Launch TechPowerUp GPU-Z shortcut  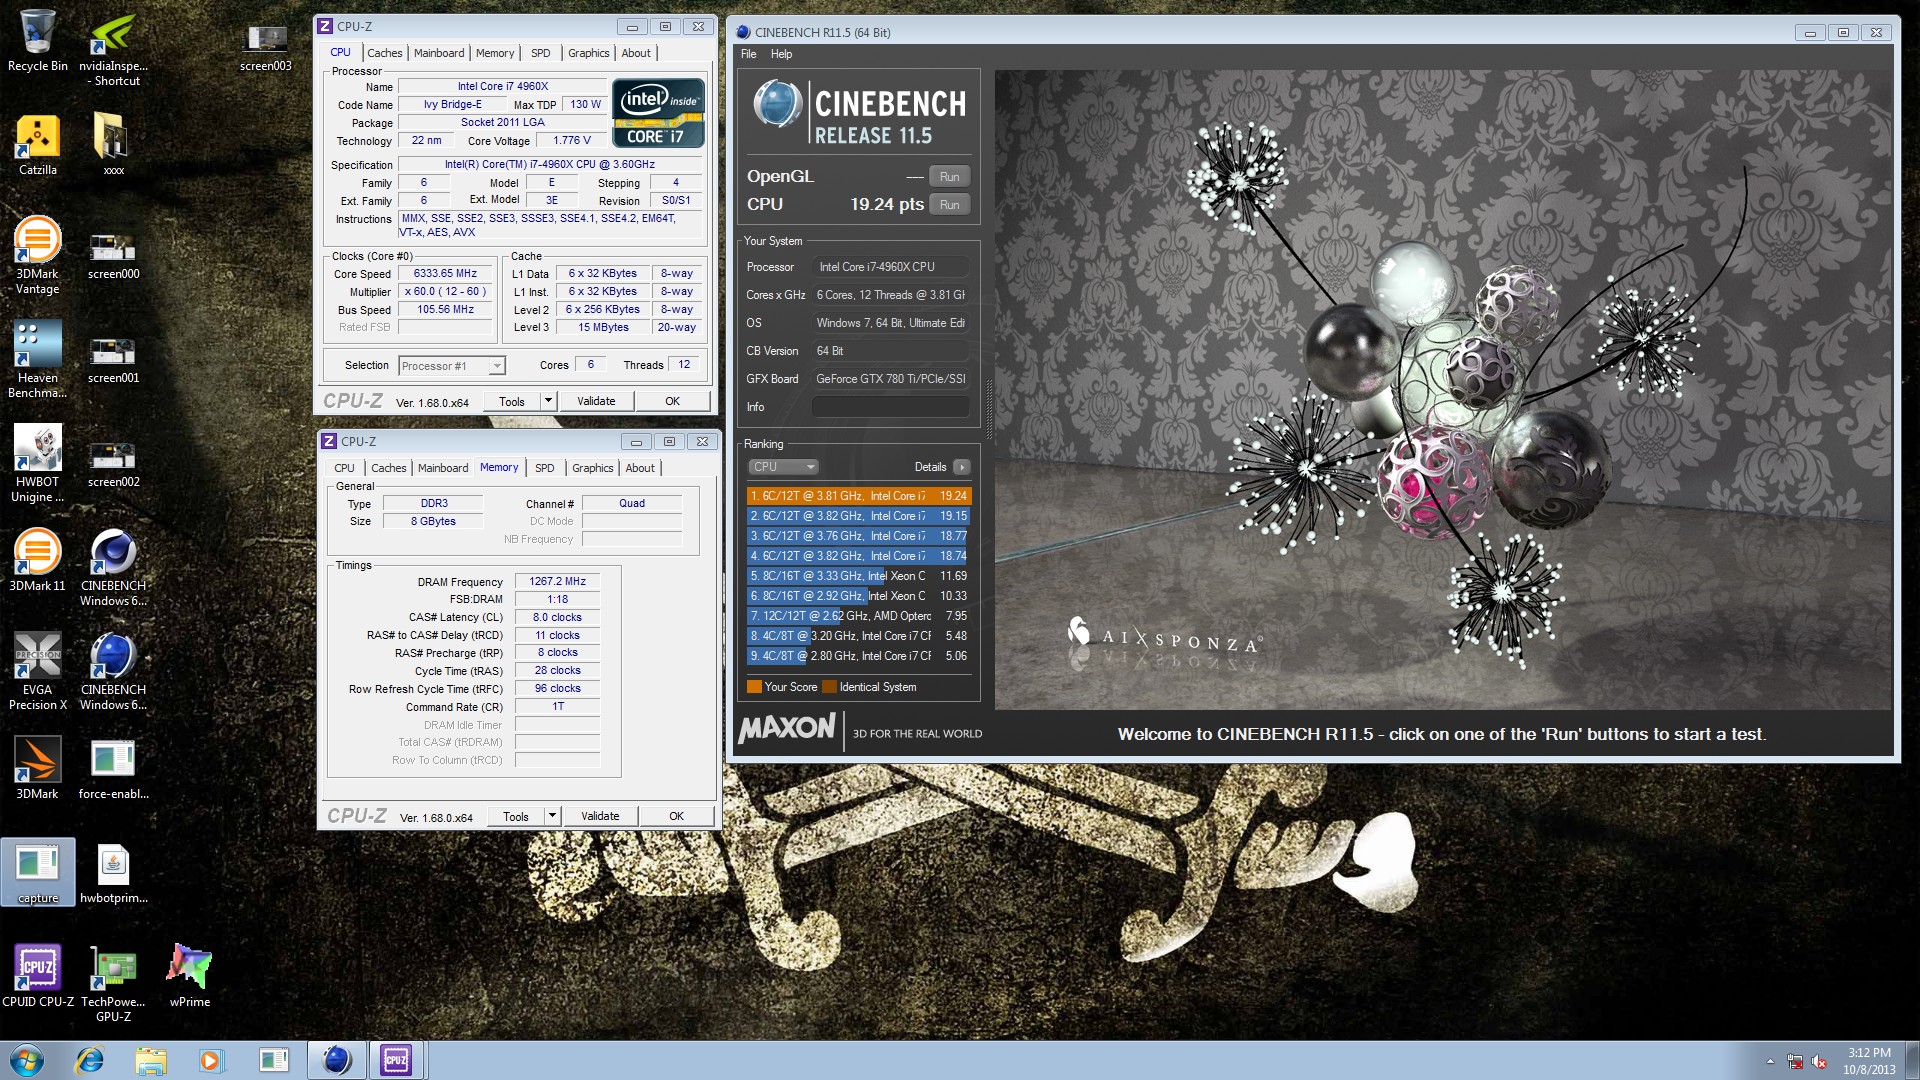pos(113,983)
